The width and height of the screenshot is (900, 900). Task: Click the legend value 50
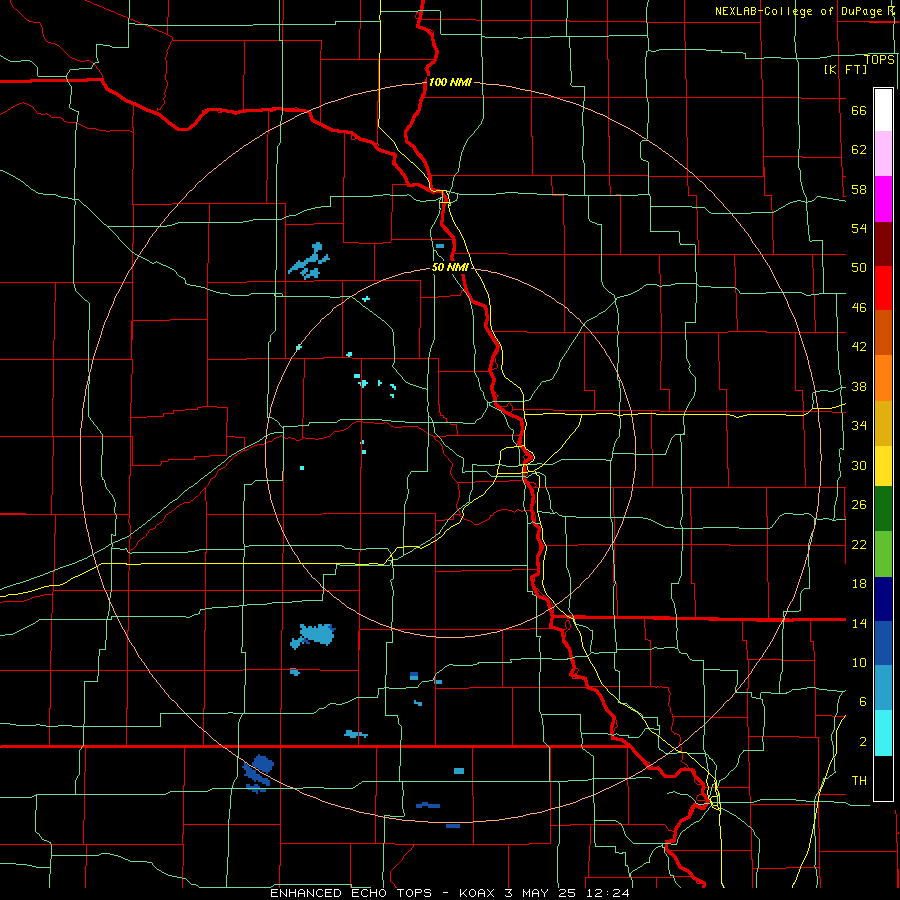[x=859, y=268]
